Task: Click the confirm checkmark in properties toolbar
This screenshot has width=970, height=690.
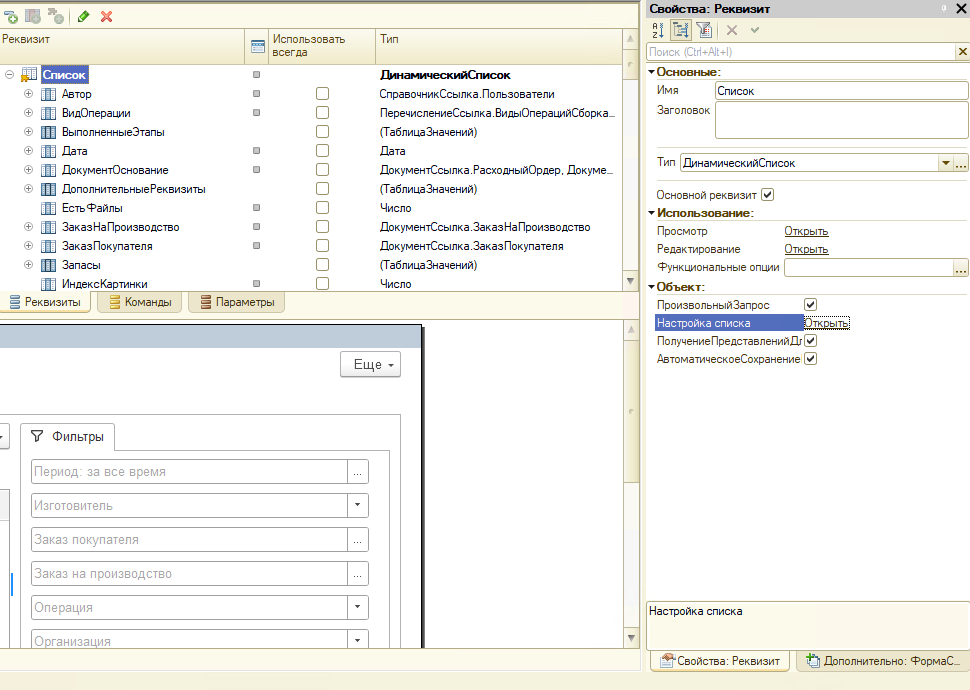Action: coord(755,30)
